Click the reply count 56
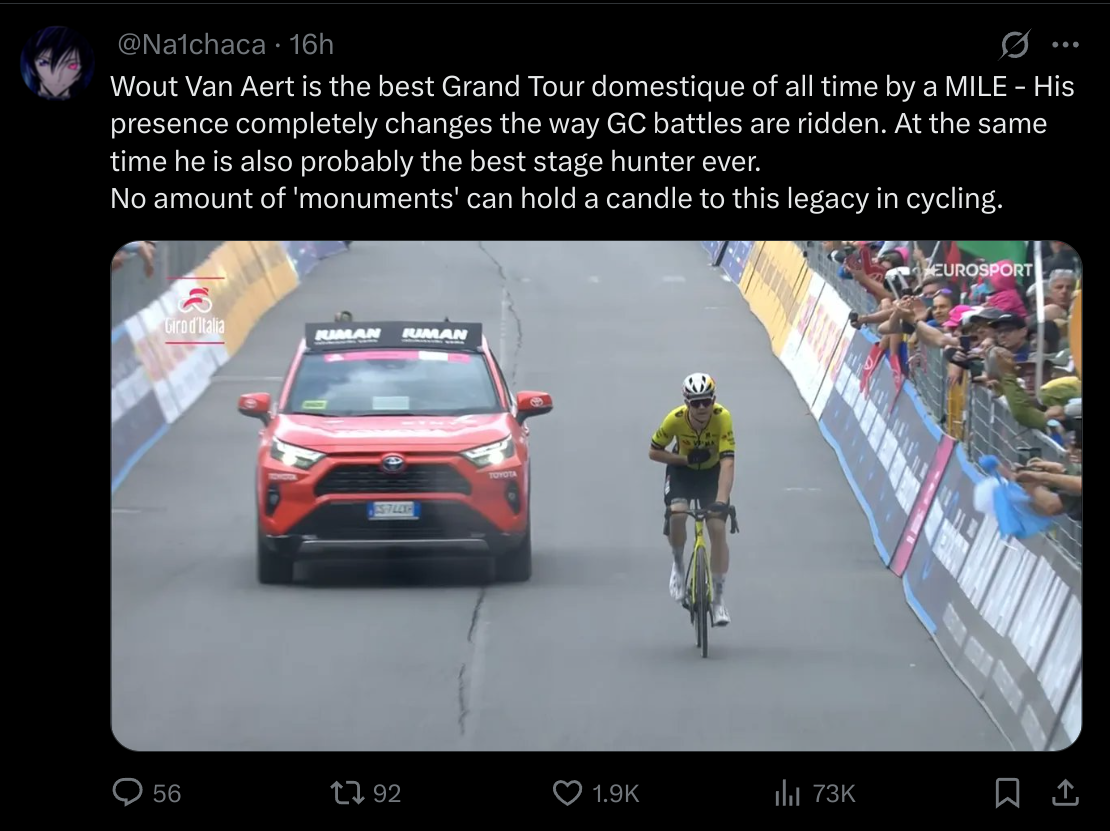The width and height of the screenshot is (1110, 831). pos(167,793)
